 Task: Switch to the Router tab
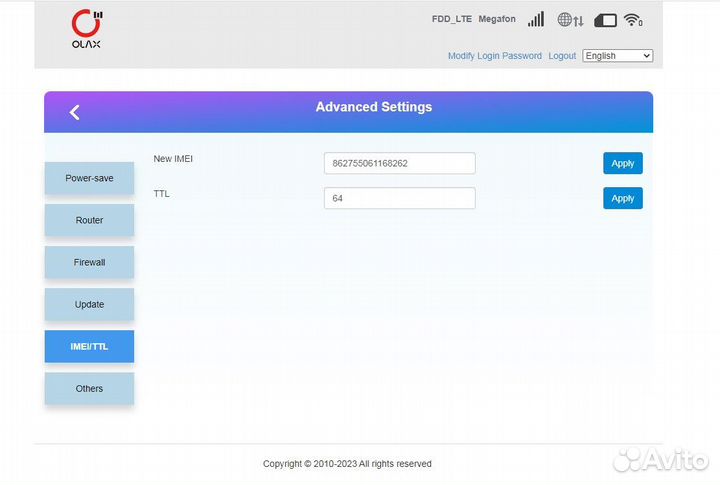click(x=89, y=220)
